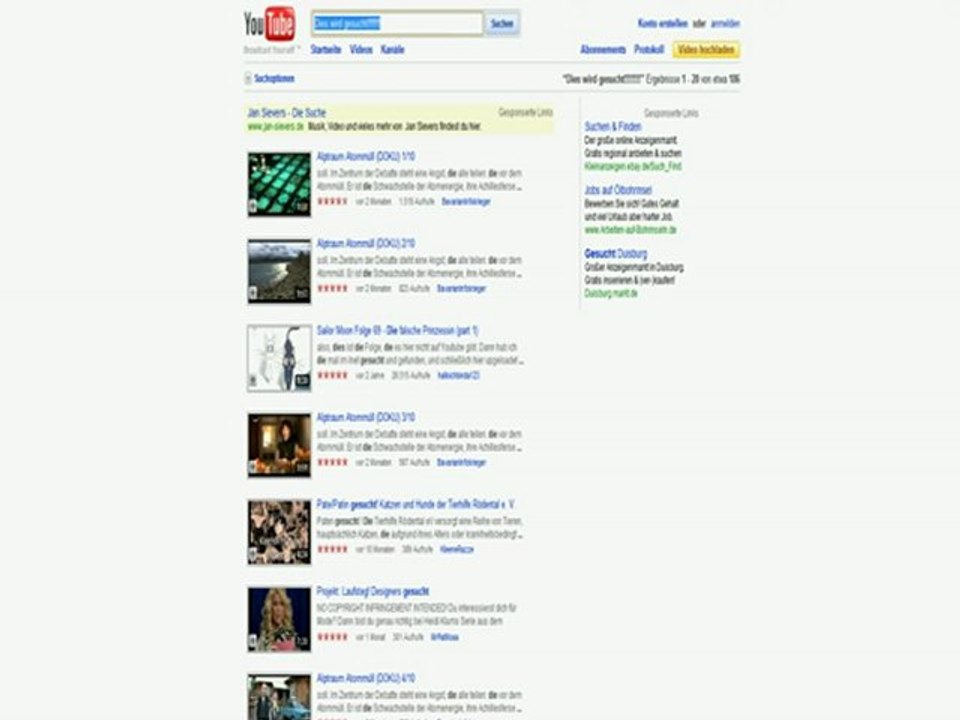Click star rating of Pate/Patin gesucht video
Viewport: 960px width, 720px height.
[x=332, y=549]
